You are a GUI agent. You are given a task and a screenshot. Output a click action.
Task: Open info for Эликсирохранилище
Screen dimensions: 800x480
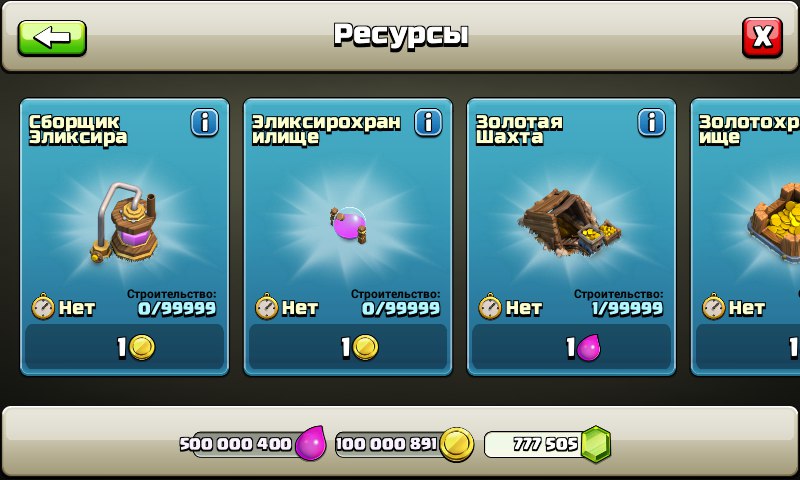tap(429, 122)
